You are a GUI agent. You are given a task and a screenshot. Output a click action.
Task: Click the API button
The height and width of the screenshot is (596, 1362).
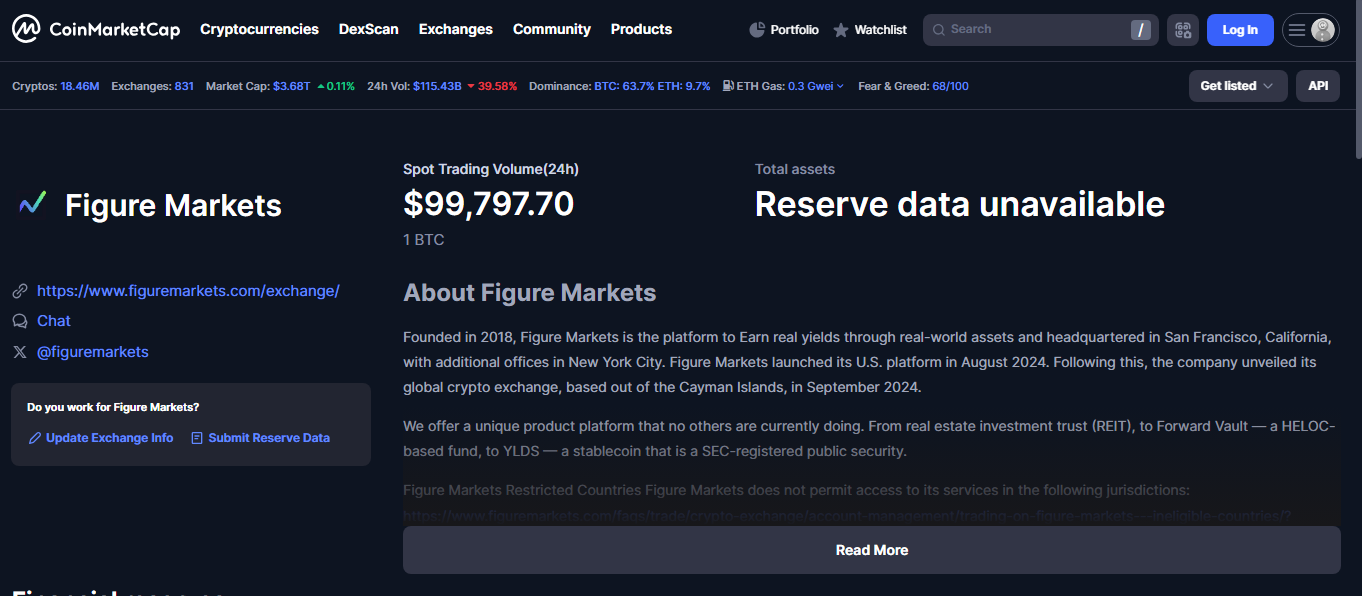tap(1318, 86)
